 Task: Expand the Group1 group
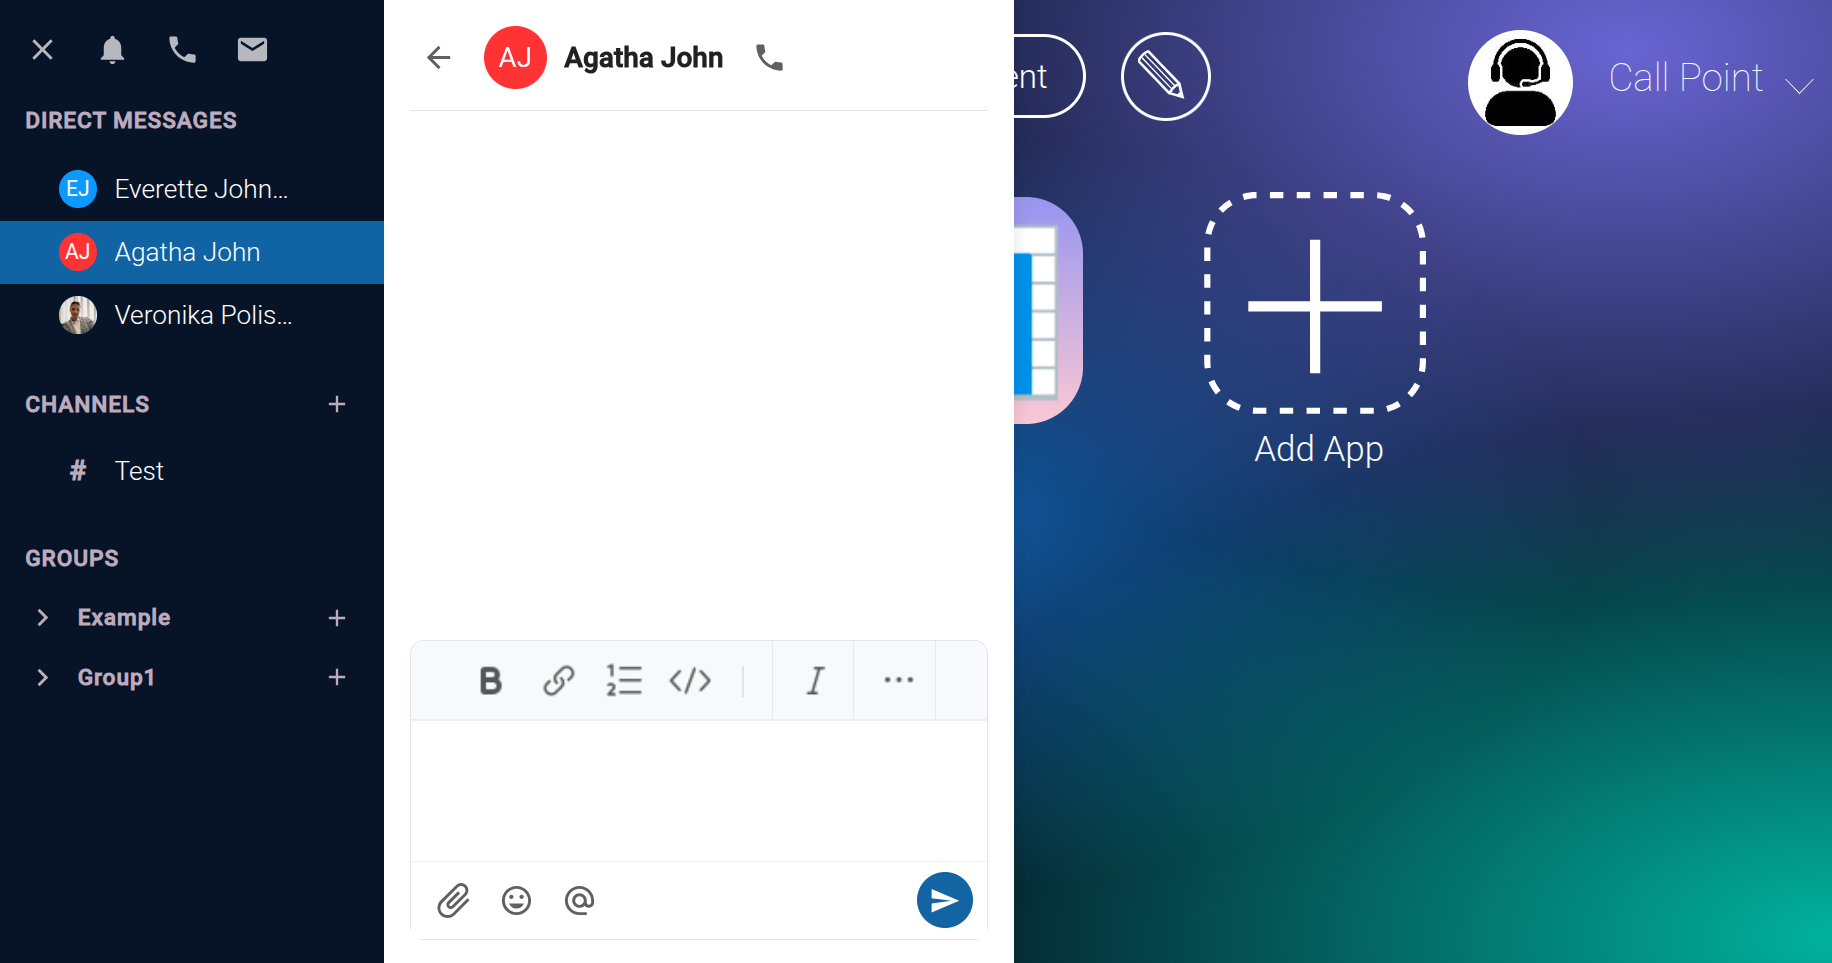click(x=42, y=678)
